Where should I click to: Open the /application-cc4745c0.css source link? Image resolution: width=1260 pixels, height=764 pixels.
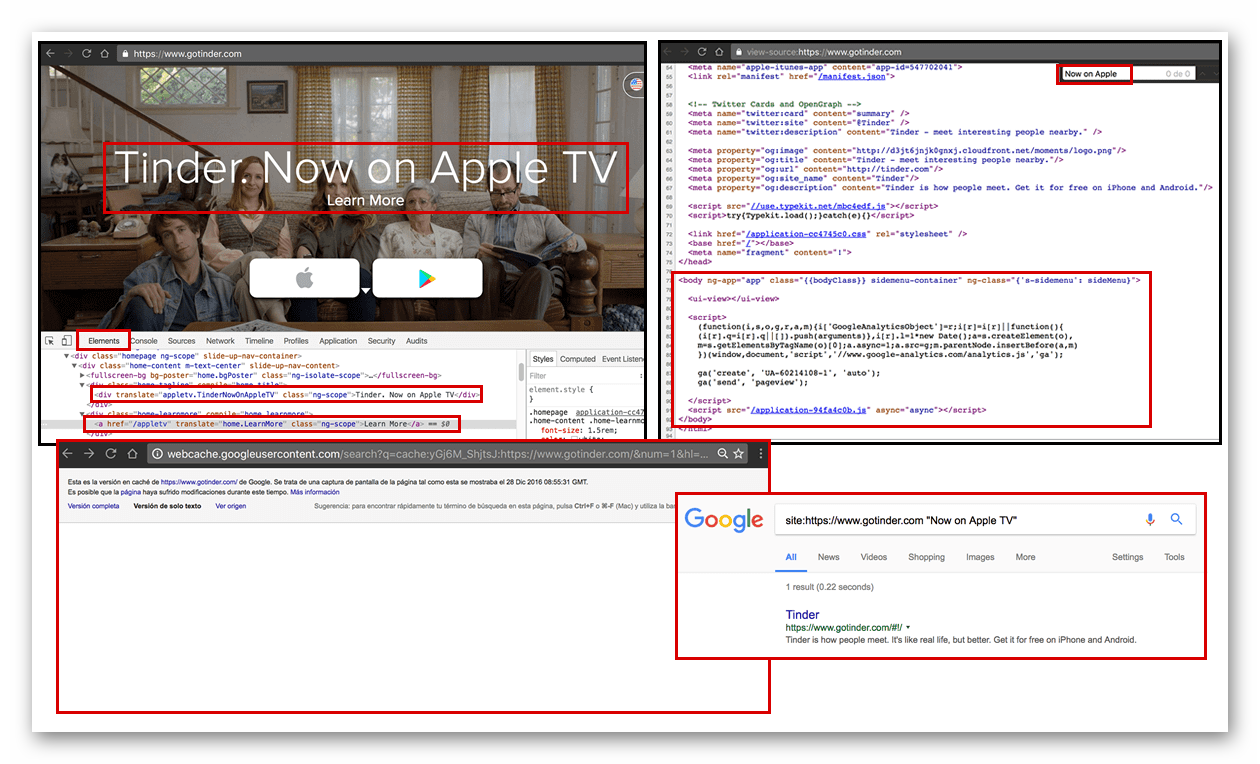[x=807, y=234]
